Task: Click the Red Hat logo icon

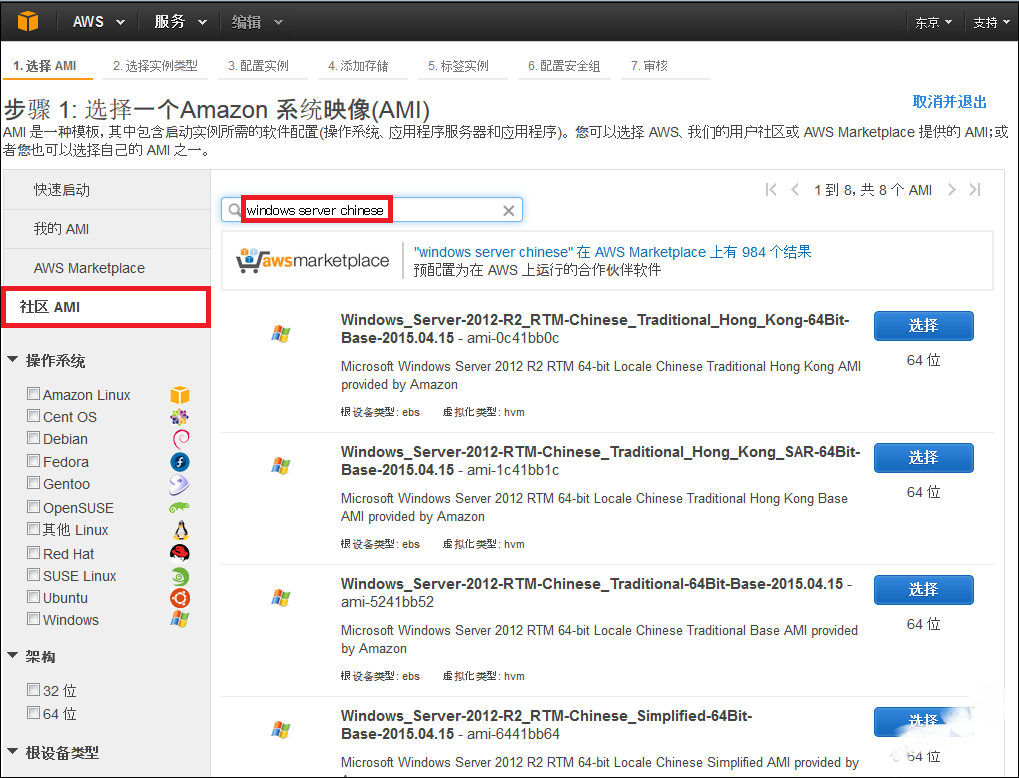Action: coord(180,553)
